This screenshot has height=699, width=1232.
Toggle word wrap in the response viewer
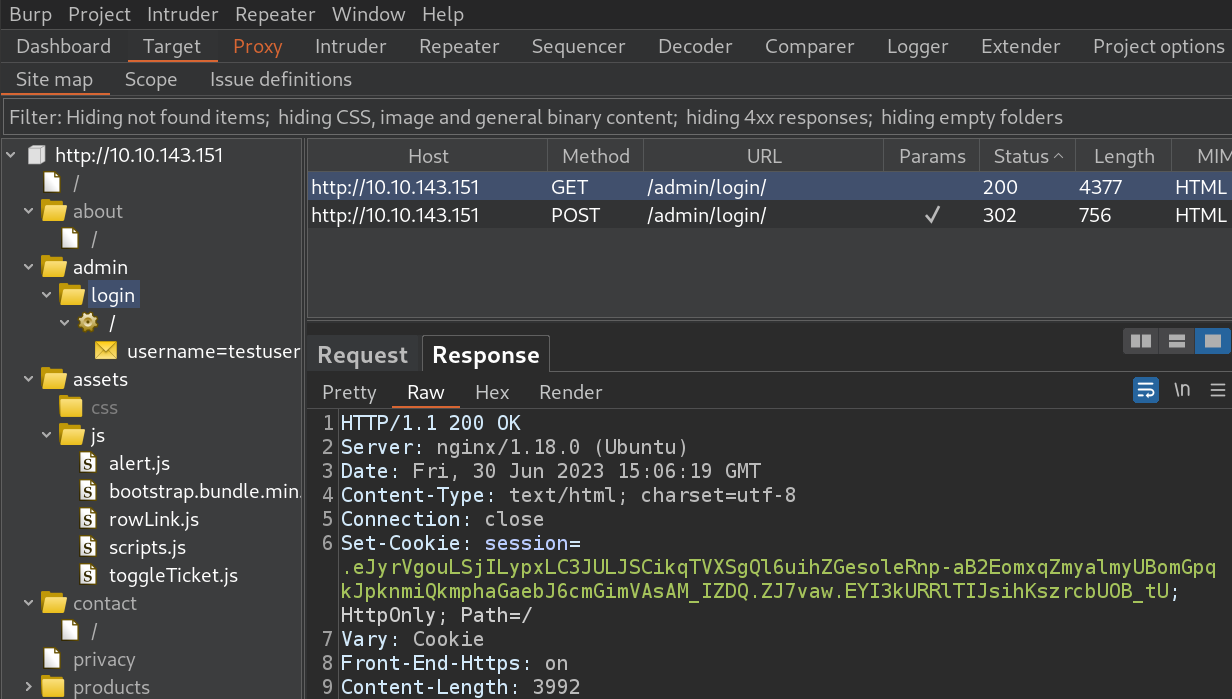(1146, 390)
